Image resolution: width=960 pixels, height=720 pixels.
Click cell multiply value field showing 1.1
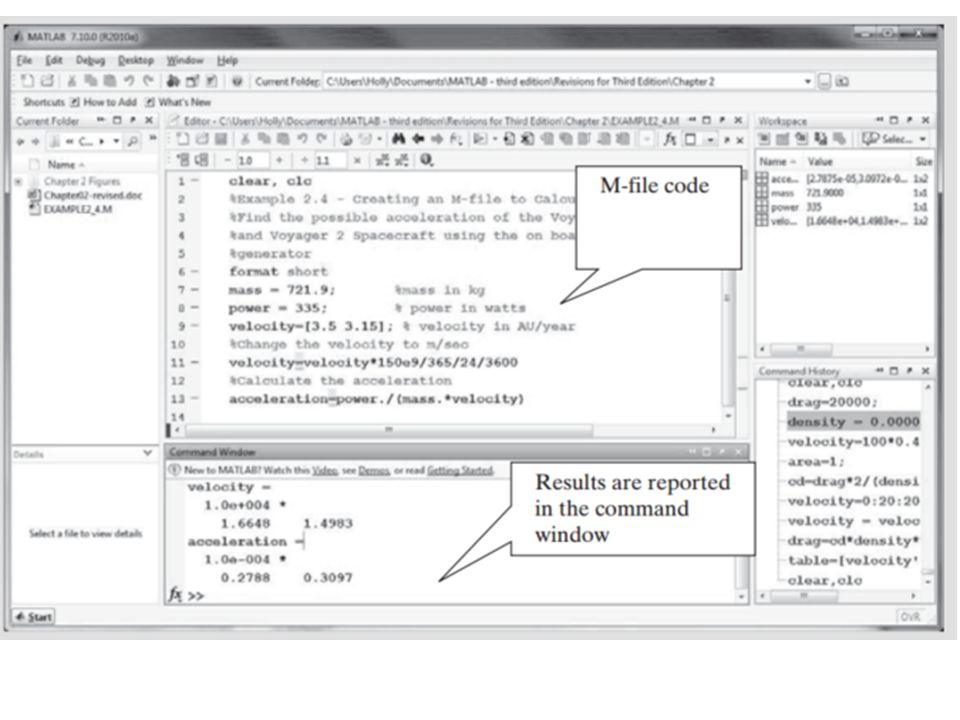(331, 160)
